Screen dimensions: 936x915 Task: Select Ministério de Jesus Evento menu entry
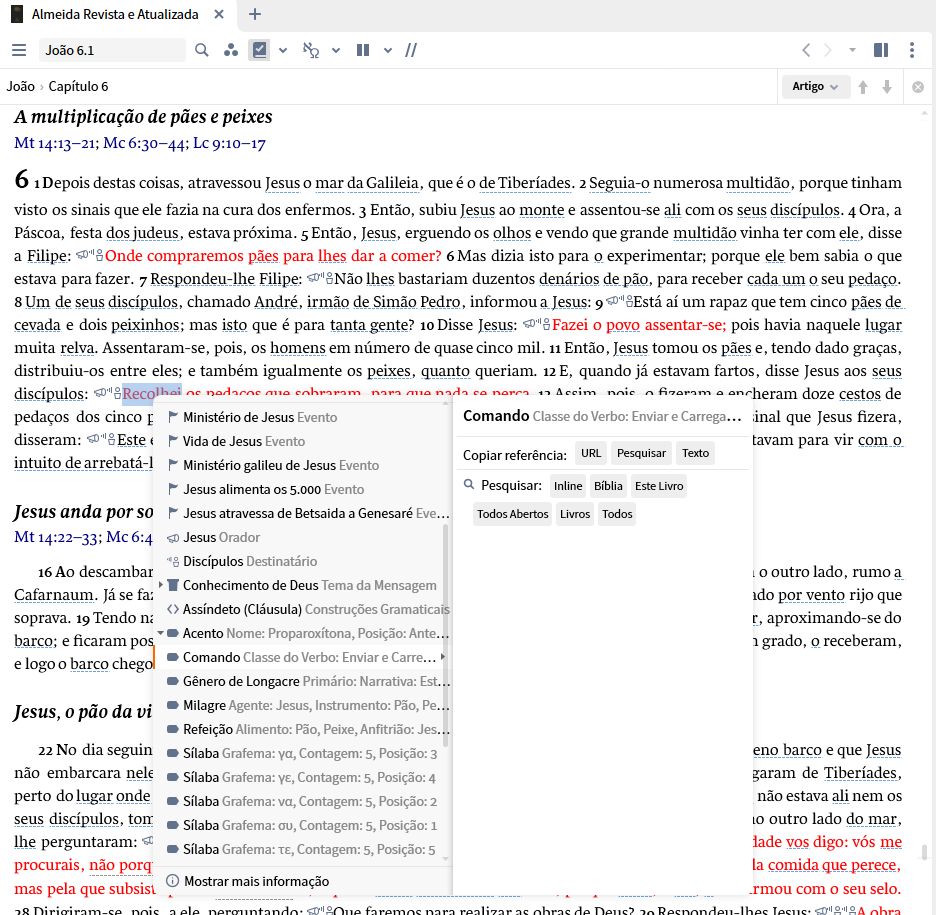pos(302,417)
